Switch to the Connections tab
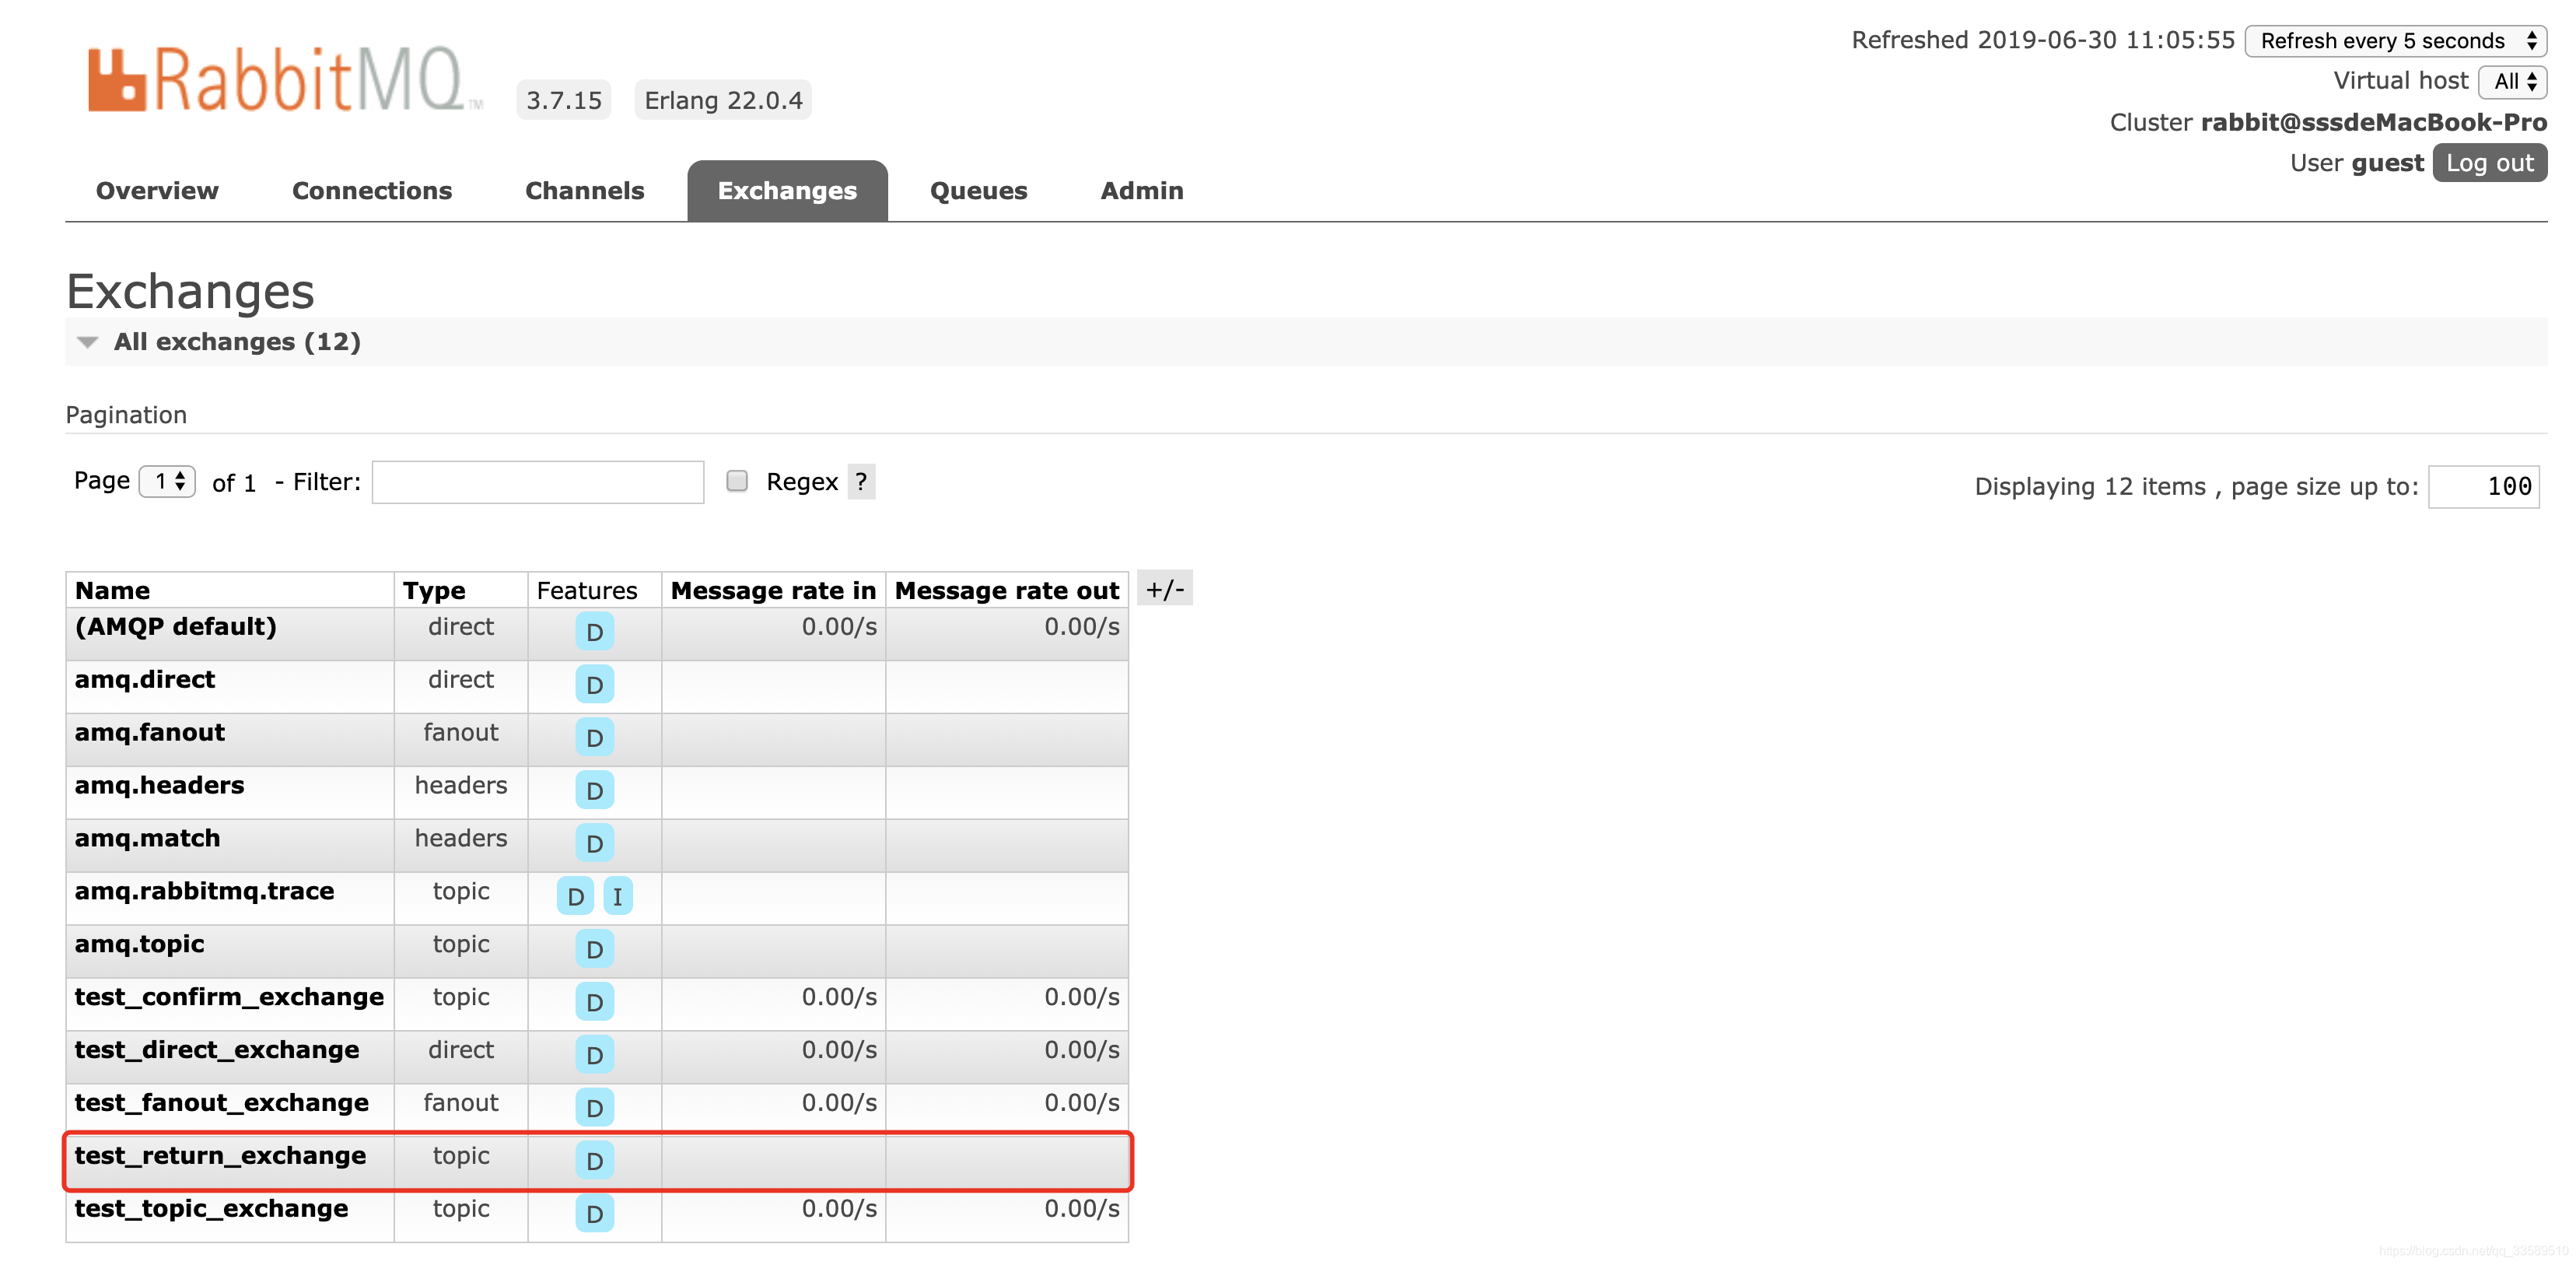 pos(371,191)
